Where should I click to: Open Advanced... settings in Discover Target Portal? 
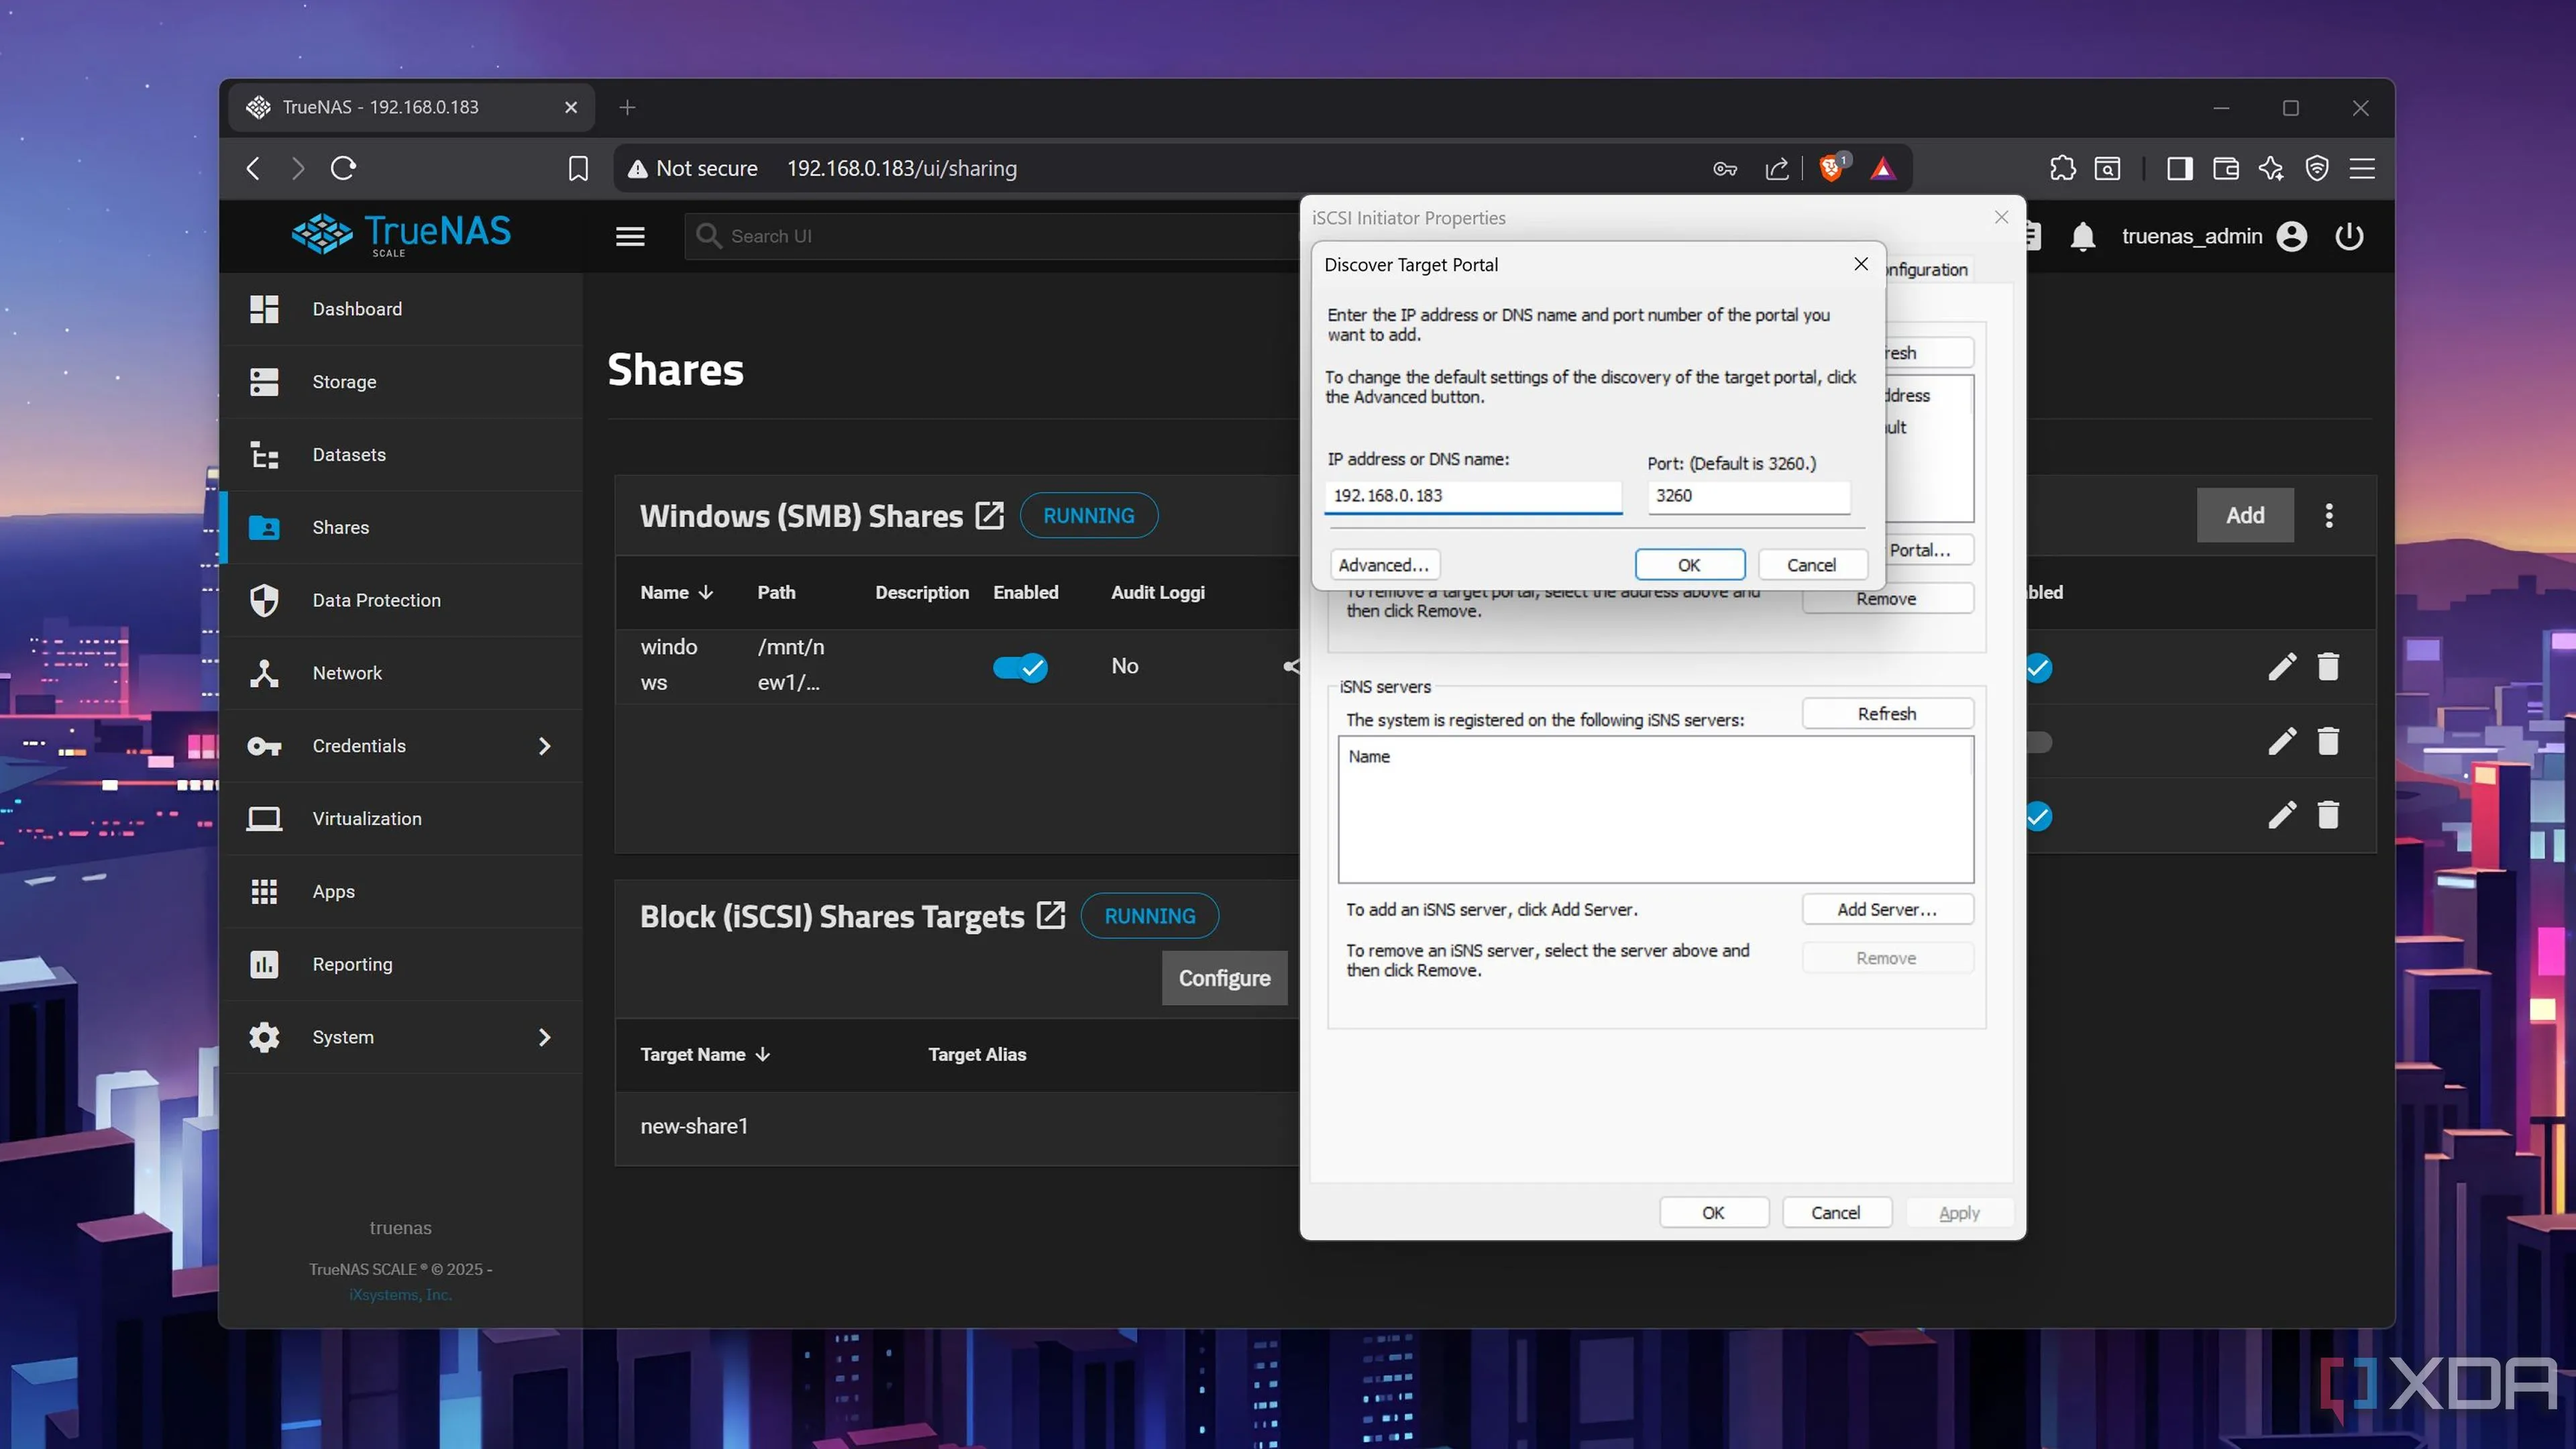point(1384,565)
